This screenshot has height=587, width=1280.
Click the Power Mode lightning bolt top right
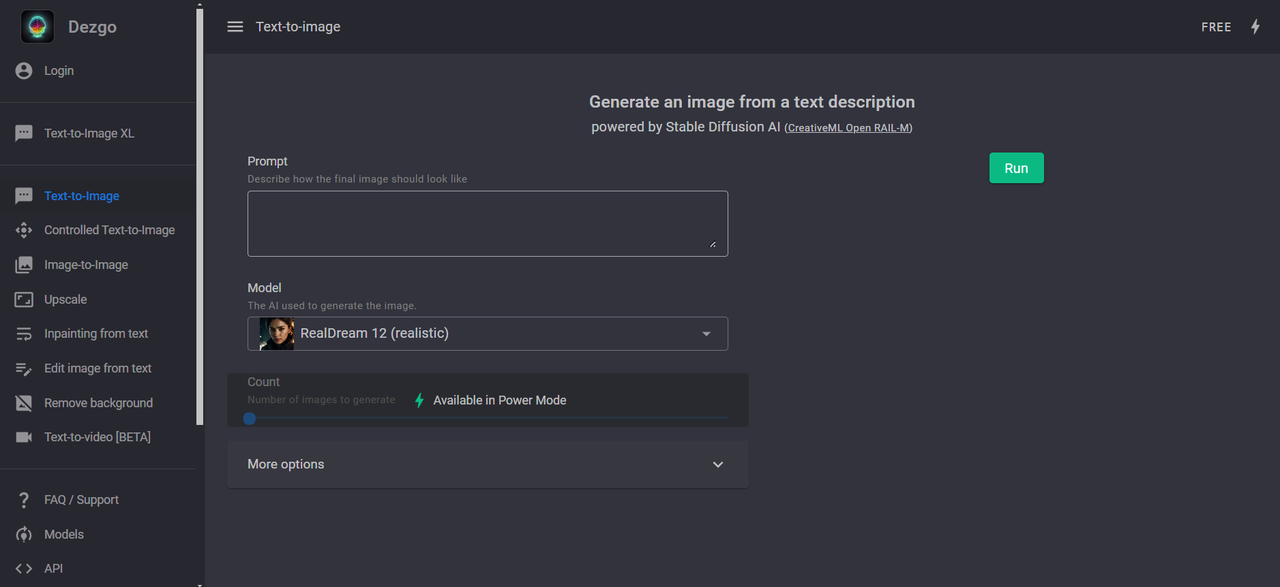(x=1256, y=27)
